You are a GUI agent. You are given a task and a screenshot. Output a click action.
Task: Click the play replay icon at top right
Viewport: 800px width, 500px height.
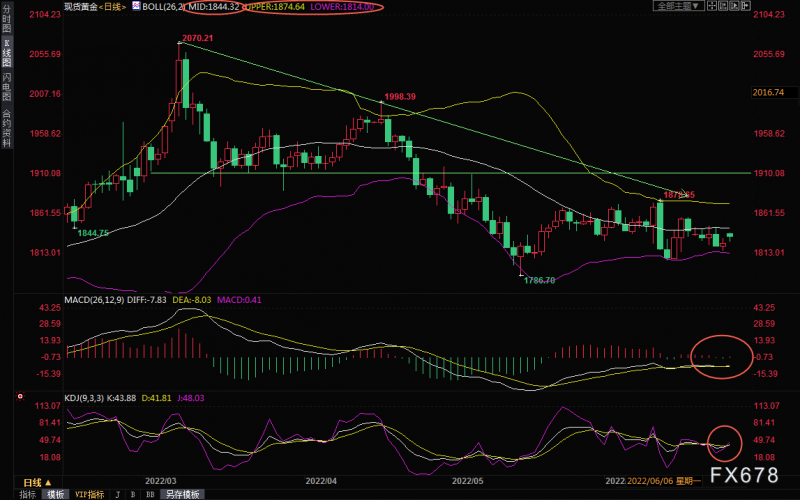[734, 6]
